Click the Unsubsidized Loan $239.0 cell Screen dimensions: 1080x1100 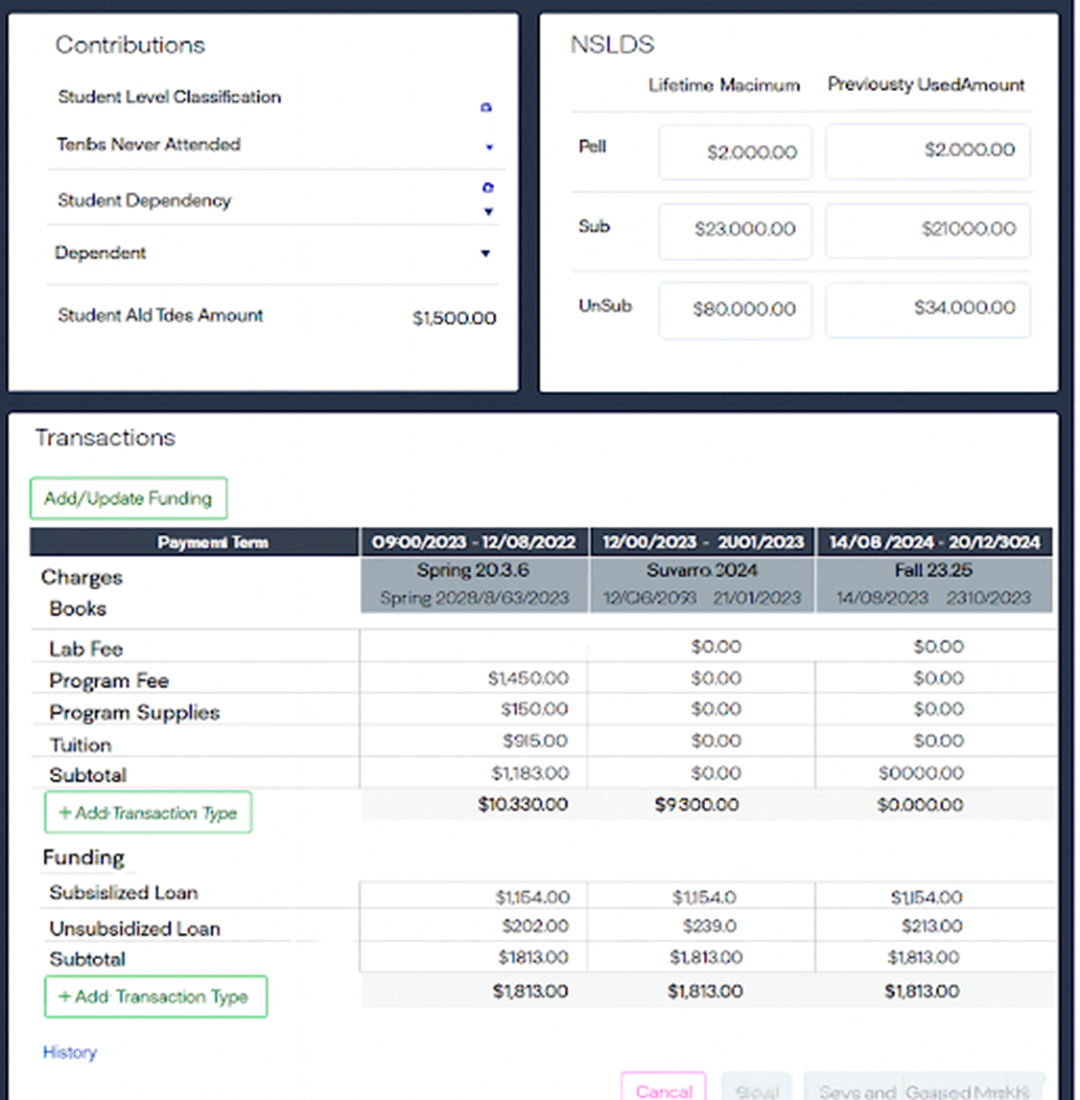pyautogui.click(x=709, y=926)
